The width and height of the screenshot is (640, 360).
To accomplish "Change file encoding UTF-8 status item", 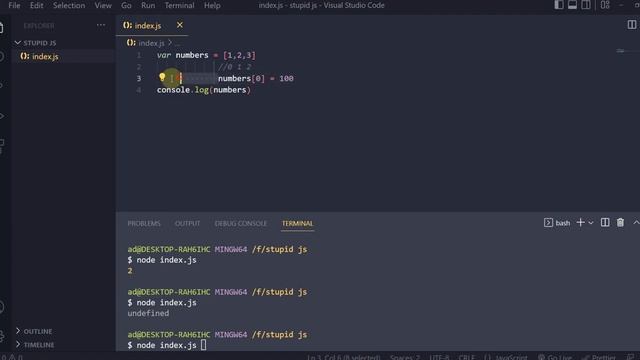I will [x=439, y=357].
